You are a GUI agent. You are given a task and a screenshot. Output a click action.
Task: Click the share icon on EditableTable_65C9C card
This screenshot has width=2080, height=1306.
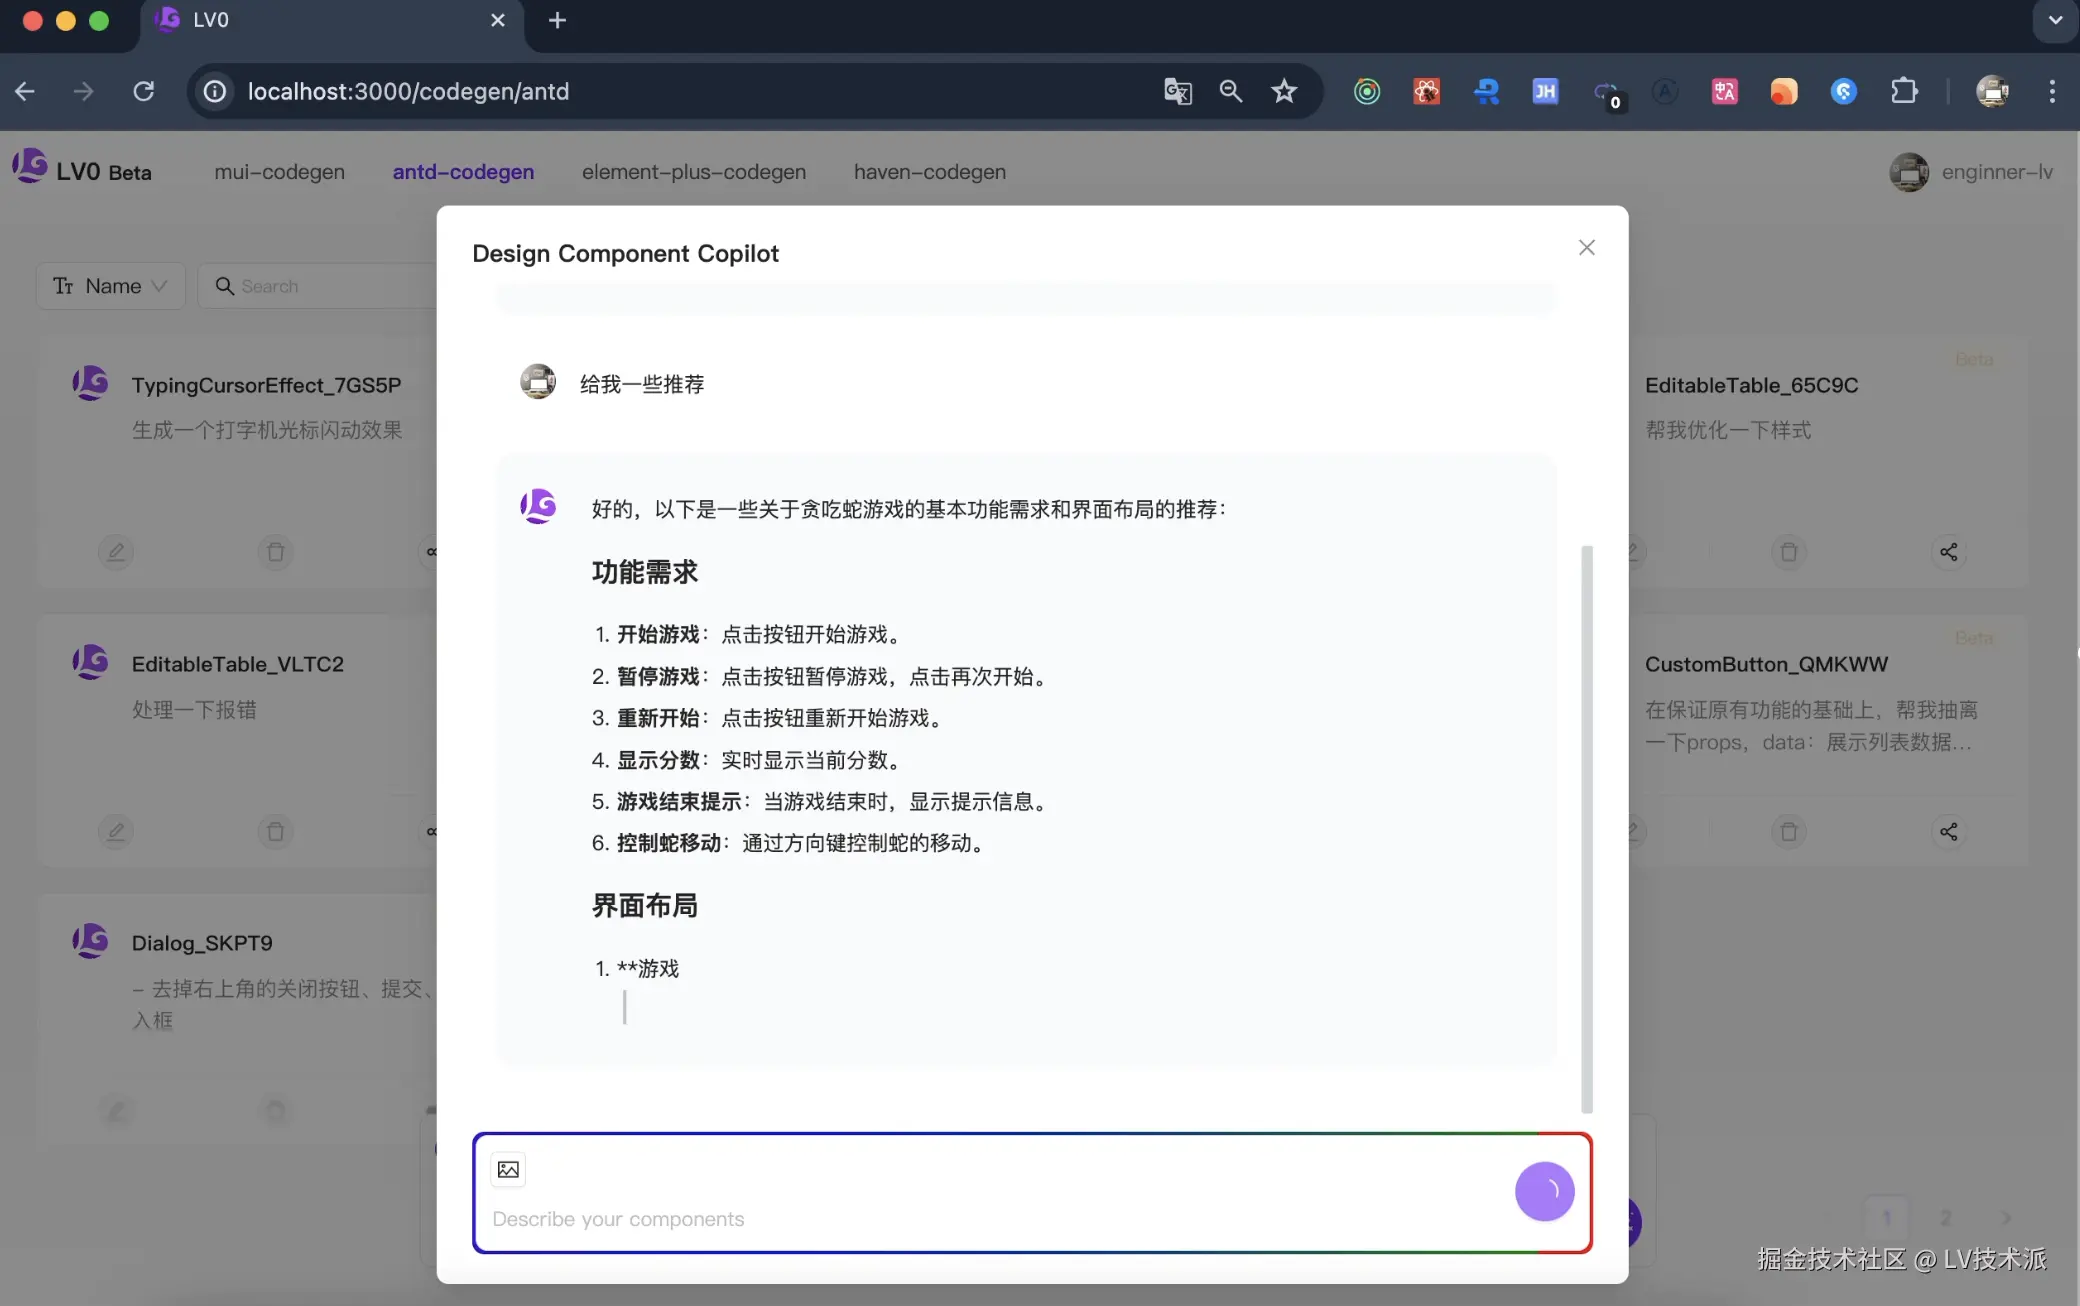(1948, 552)
